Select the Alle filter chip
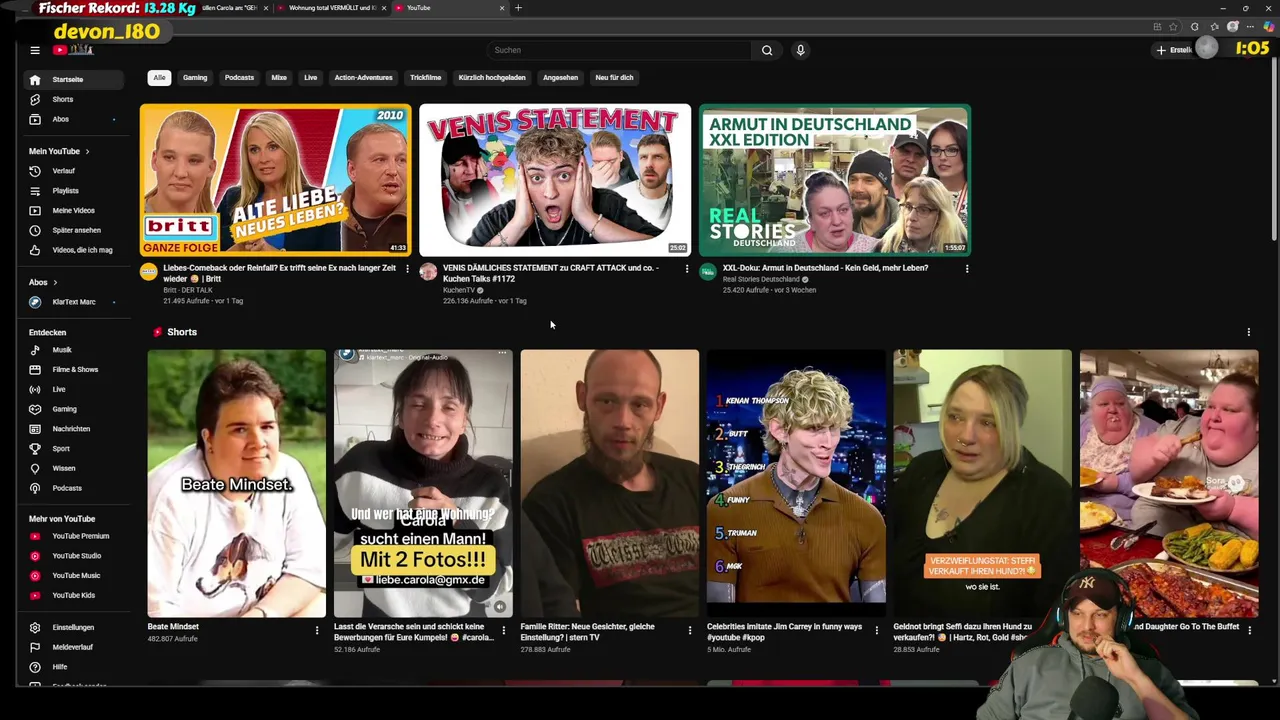The image size is (1280, 720). [x=159, y=77]
